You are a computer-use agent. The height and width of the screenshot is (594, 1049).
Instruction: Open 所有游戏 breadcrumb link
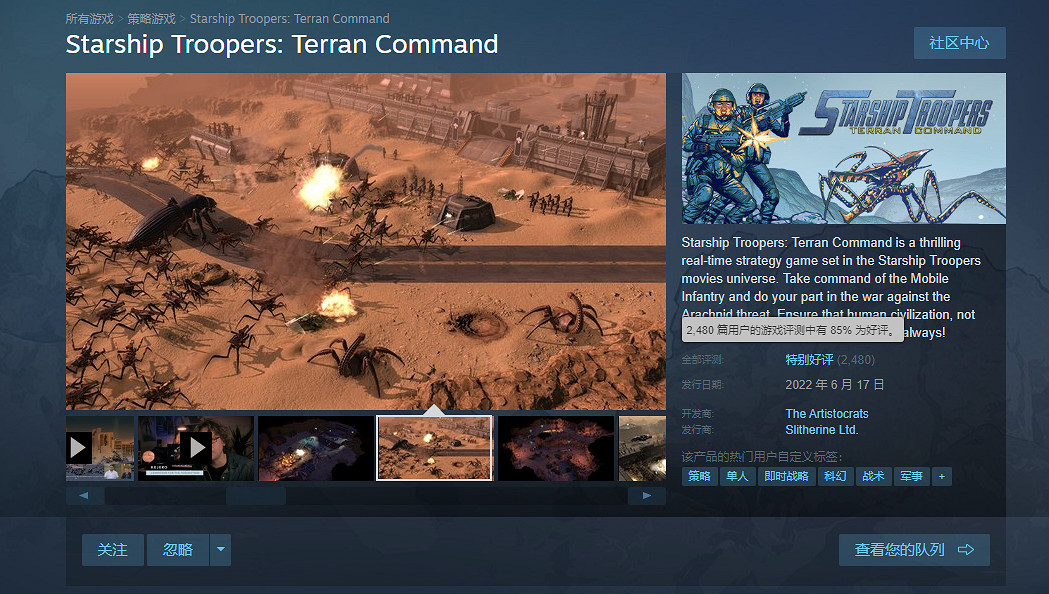(89, 19)
